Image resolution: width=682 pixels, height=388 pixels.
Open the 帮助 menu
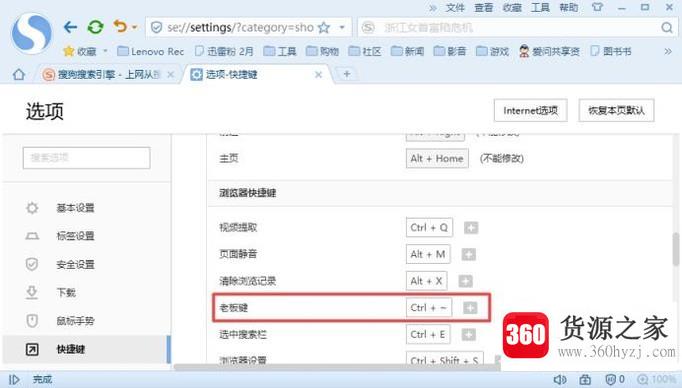point(568,7)
